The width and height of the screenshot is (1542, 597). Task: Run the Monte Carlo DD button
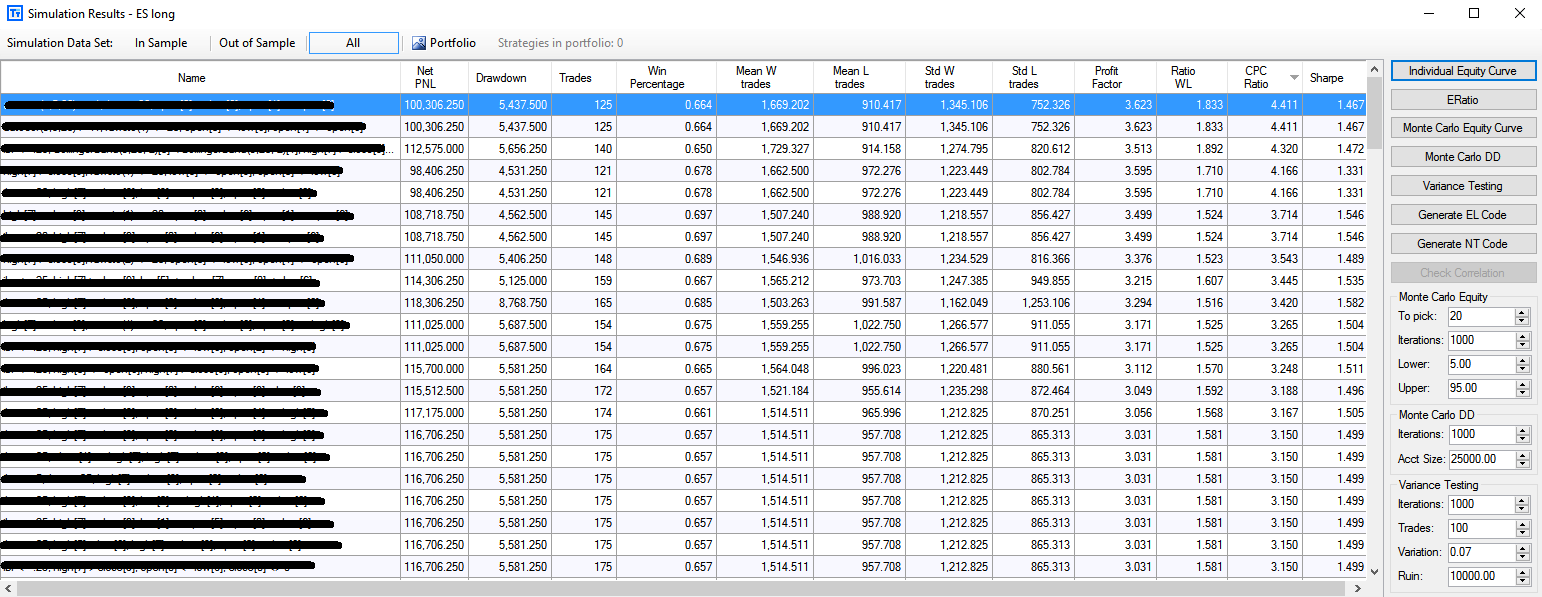click(1463, 157)
